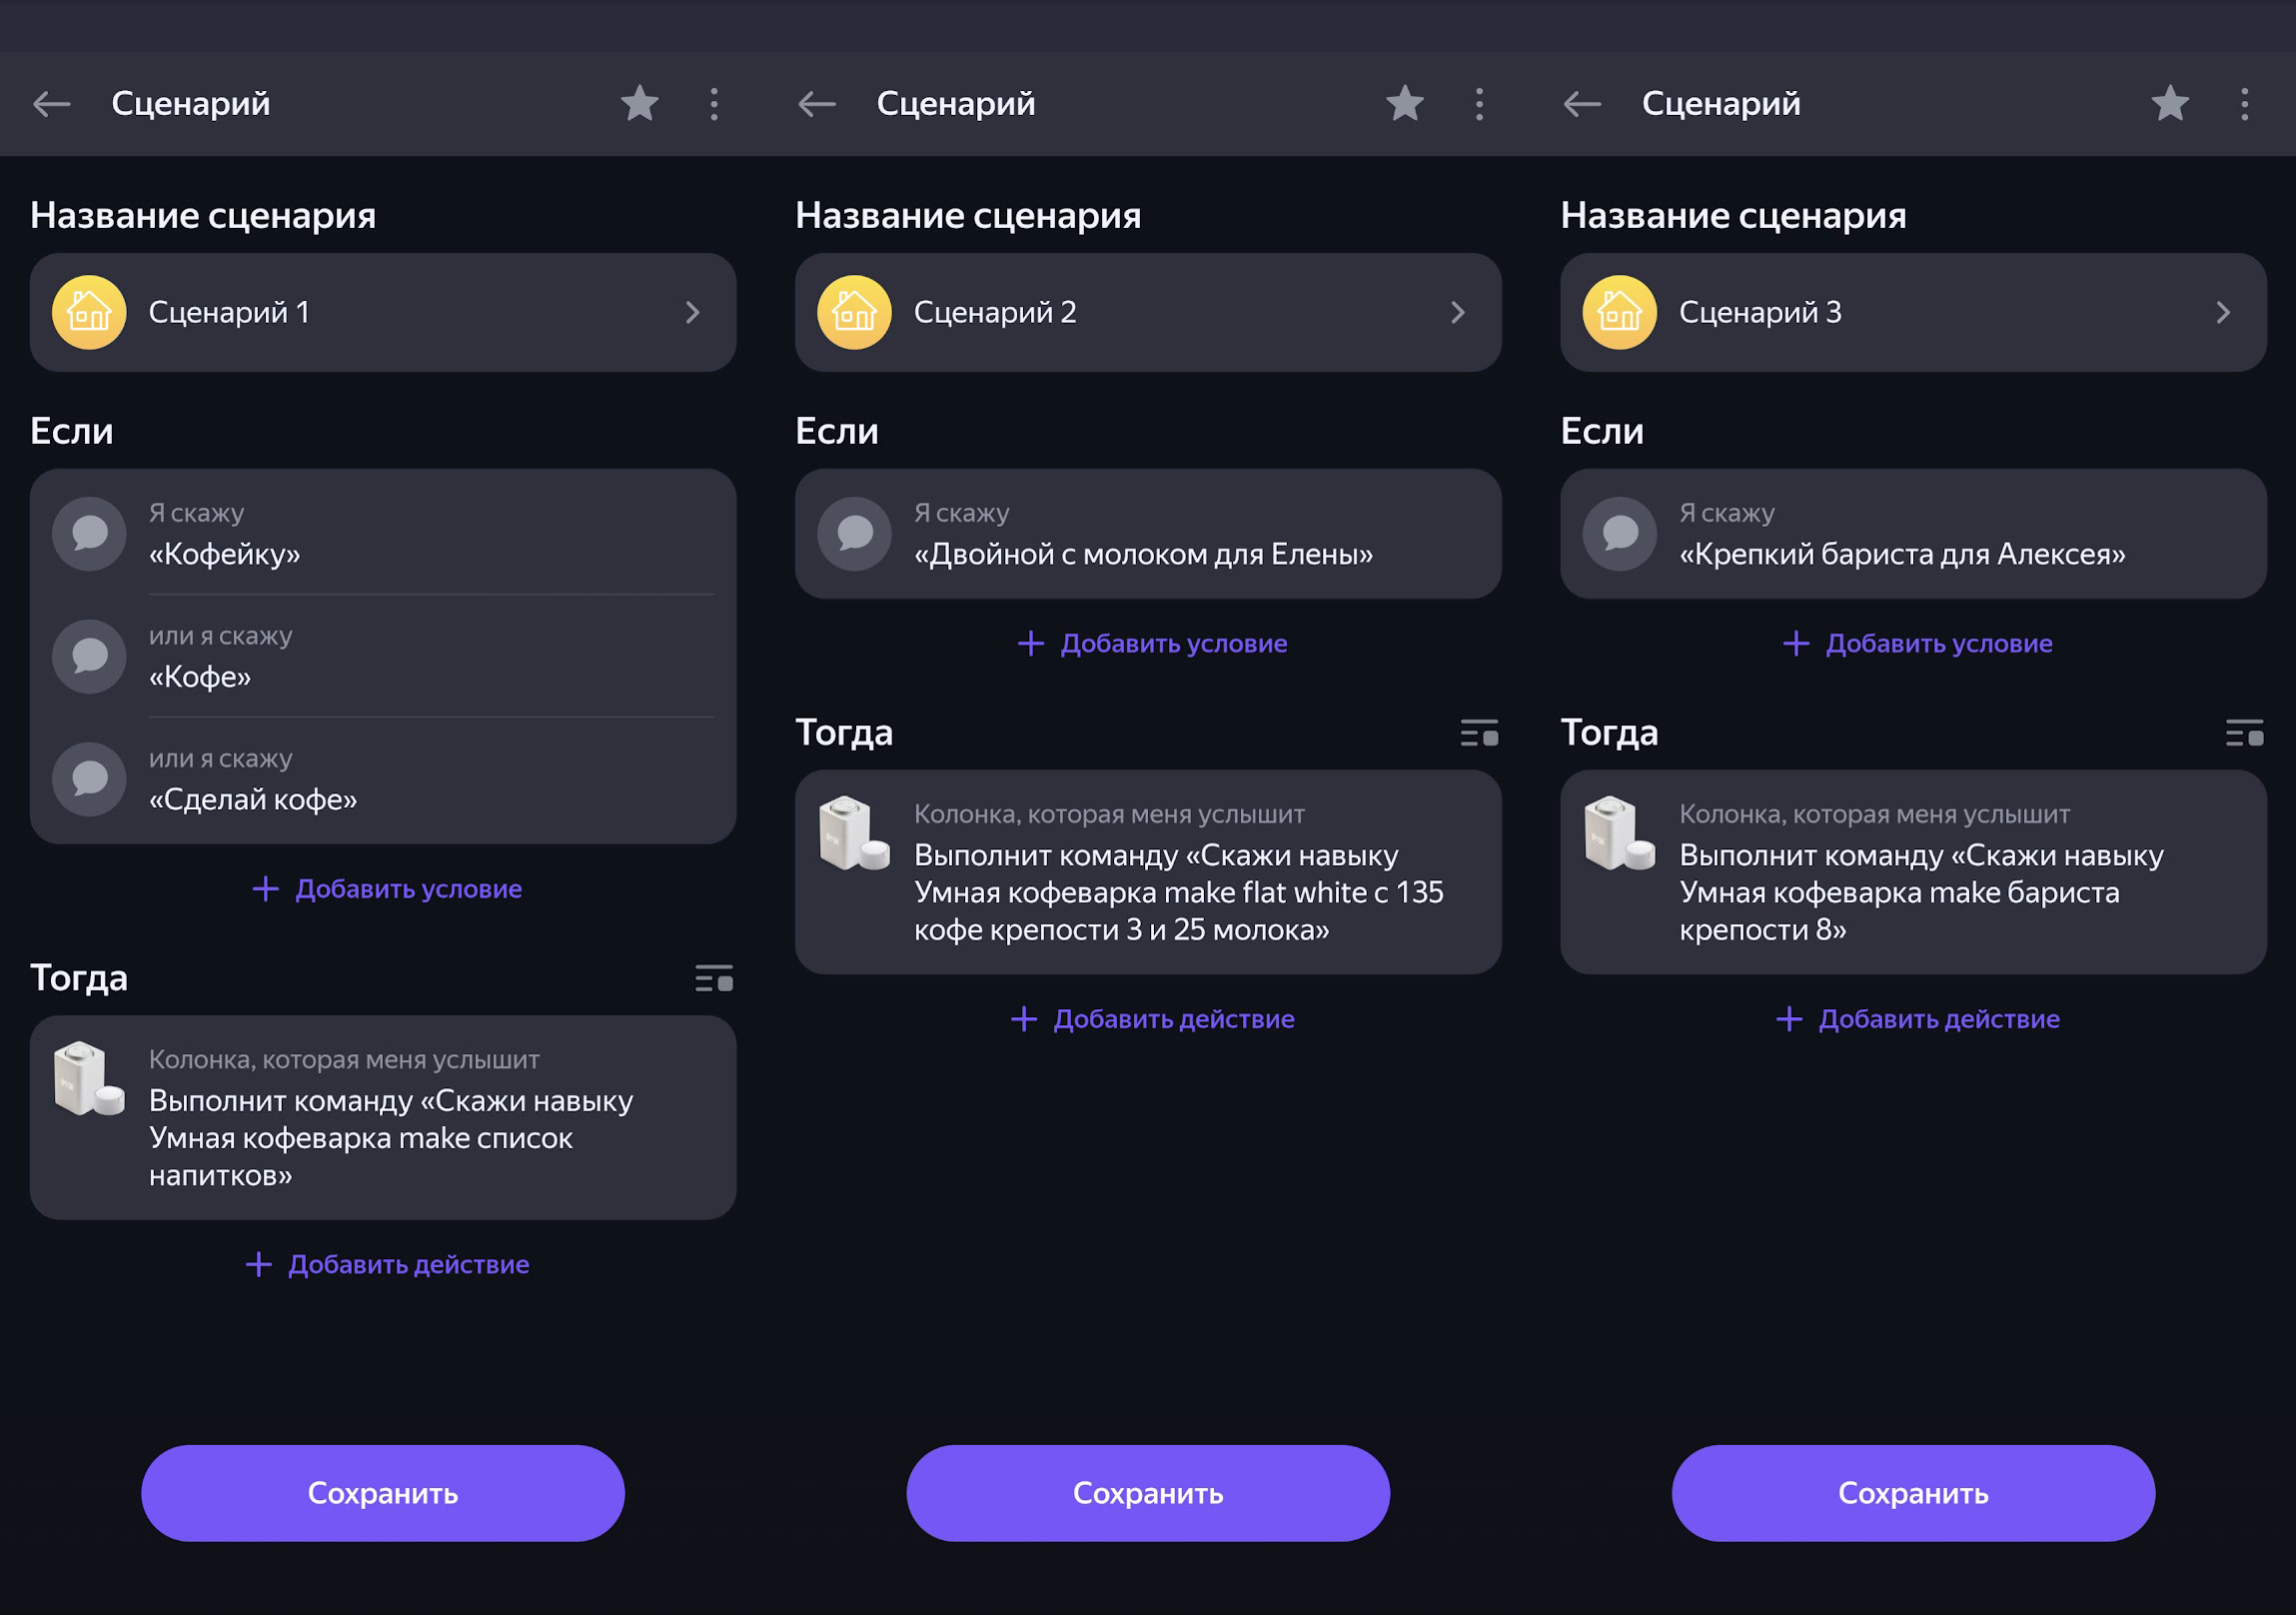Open the Сценарий 1 name chevron
Screen dimensions: 2296x1615
(x=693, y=313)
